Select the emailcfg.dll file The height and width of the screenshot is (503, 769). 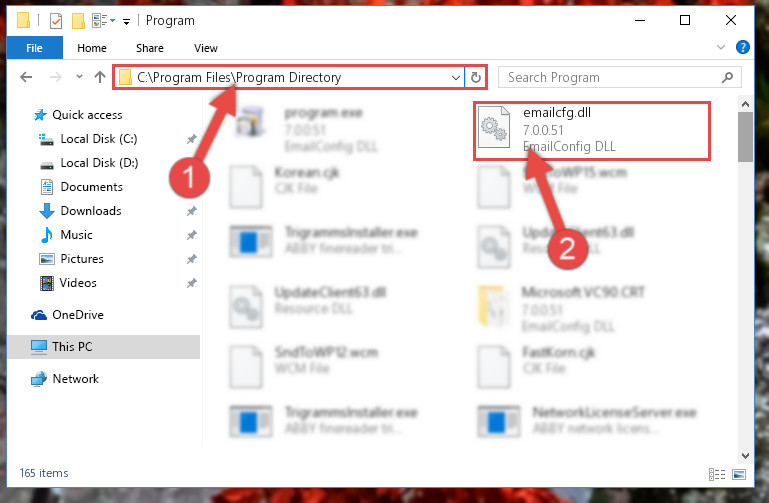592,131
